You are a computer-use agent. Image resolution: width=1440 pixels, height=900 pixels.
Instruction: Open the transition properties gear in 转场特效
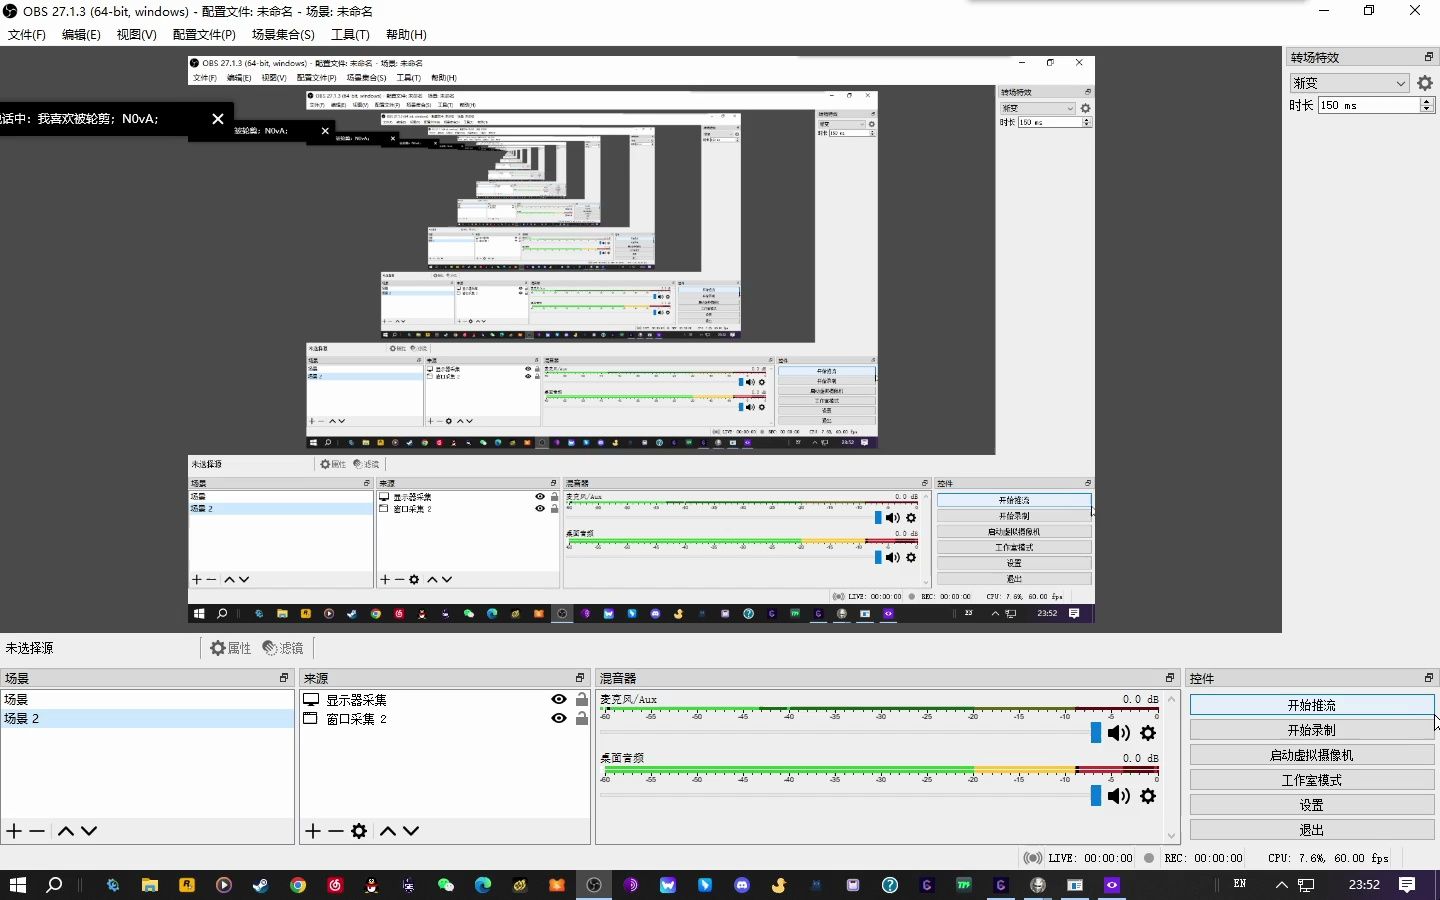click(x=1425, y=83)
